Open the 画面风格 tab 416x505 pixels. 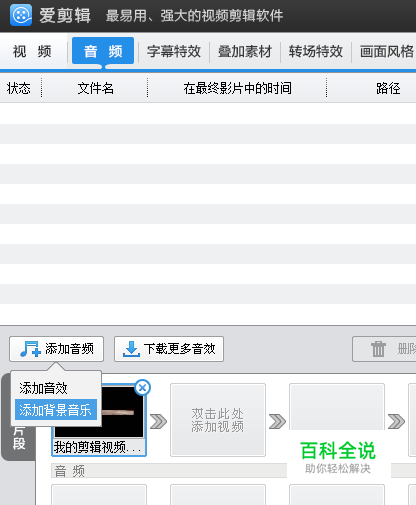(x=387, y=52)
